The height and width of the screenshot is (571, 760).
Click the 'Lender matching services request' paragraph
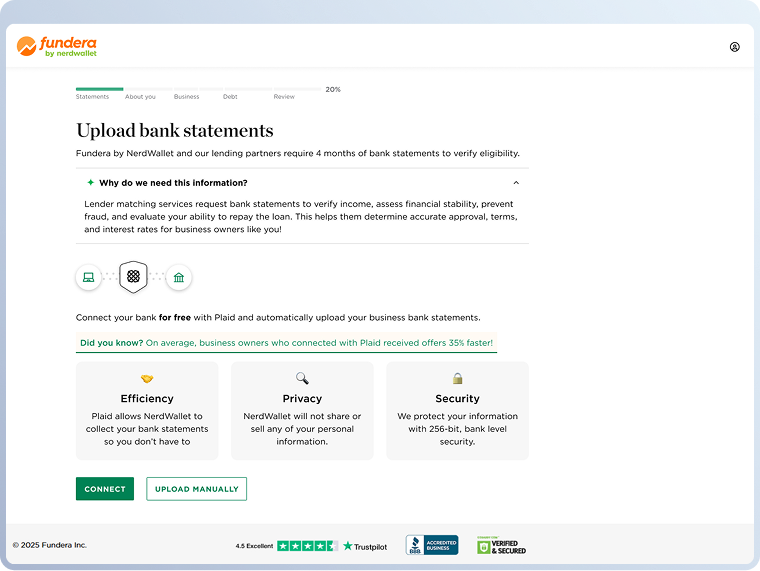click(x=301, y=217)
